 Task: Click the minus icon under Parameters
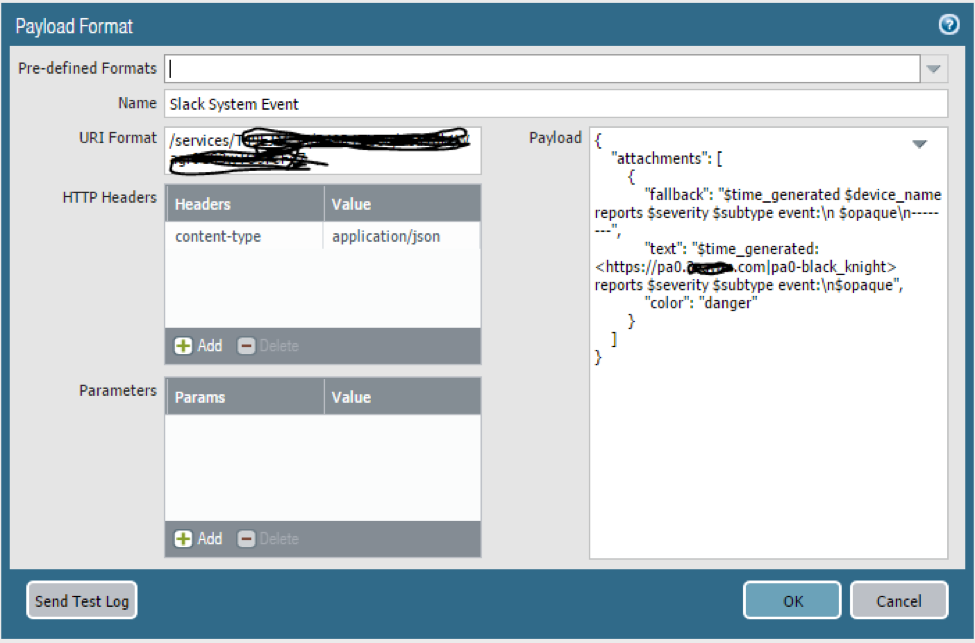(x=246, y=539)
